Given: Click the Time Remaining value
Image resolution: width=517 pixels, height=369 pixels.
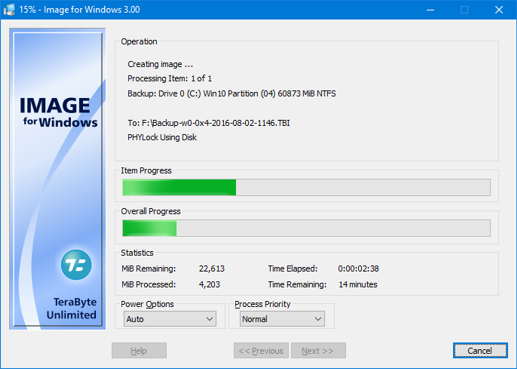Looking at the screenshot, I should pos(358,284).
